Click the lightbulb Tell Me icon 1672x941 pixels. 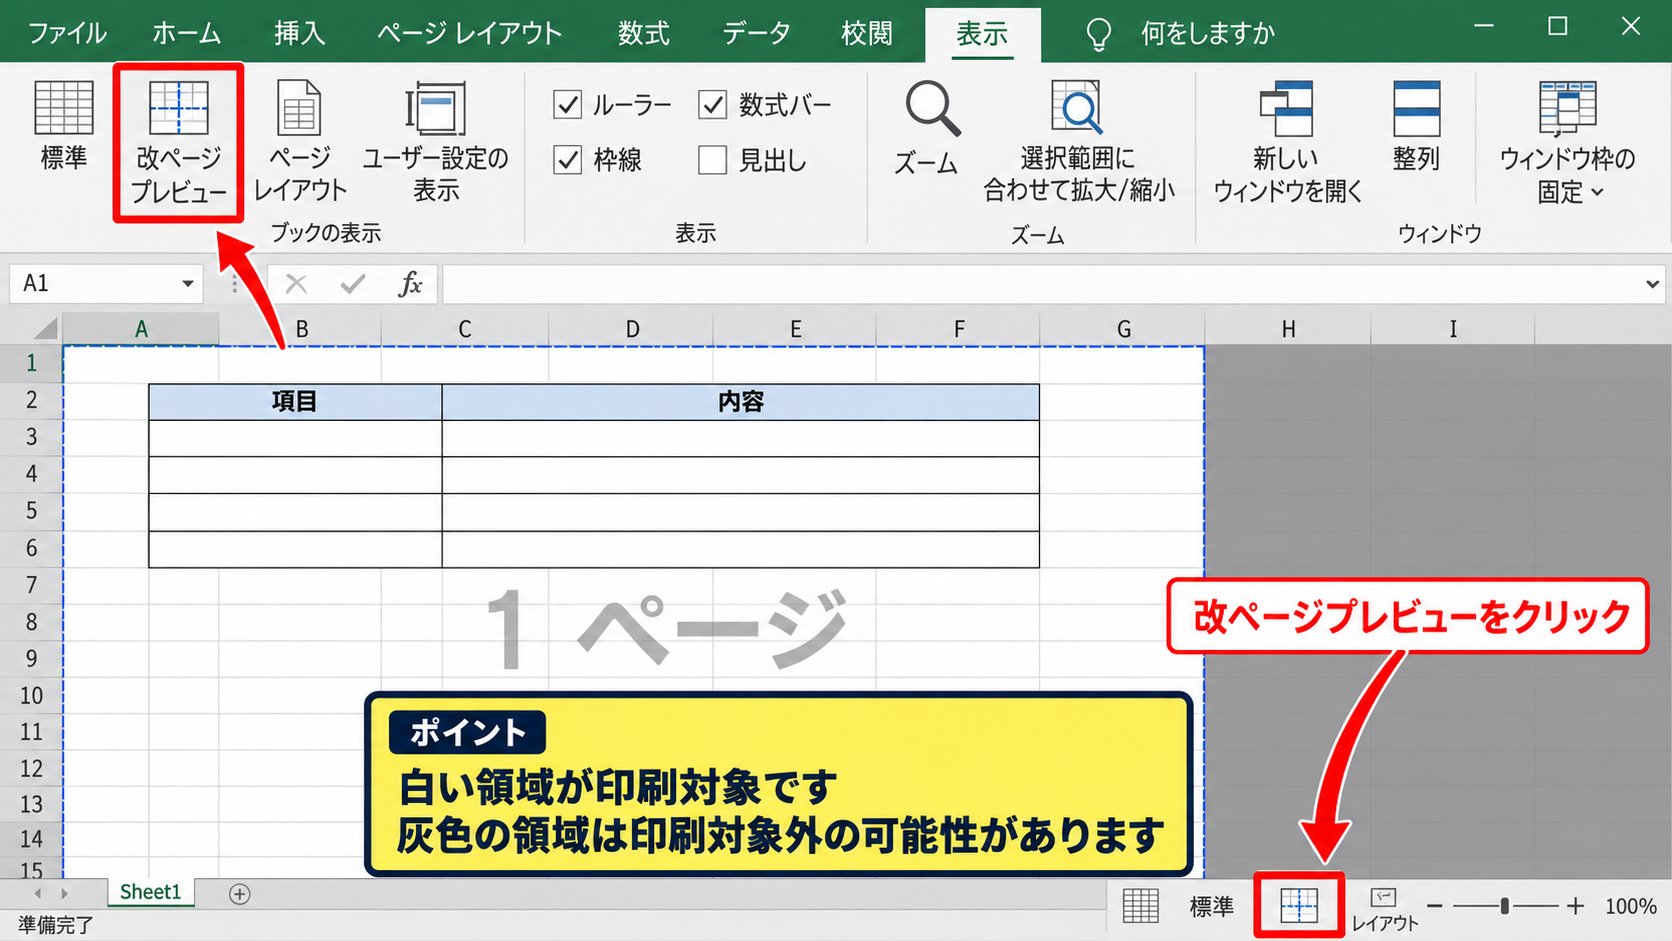click(1098, 34)
